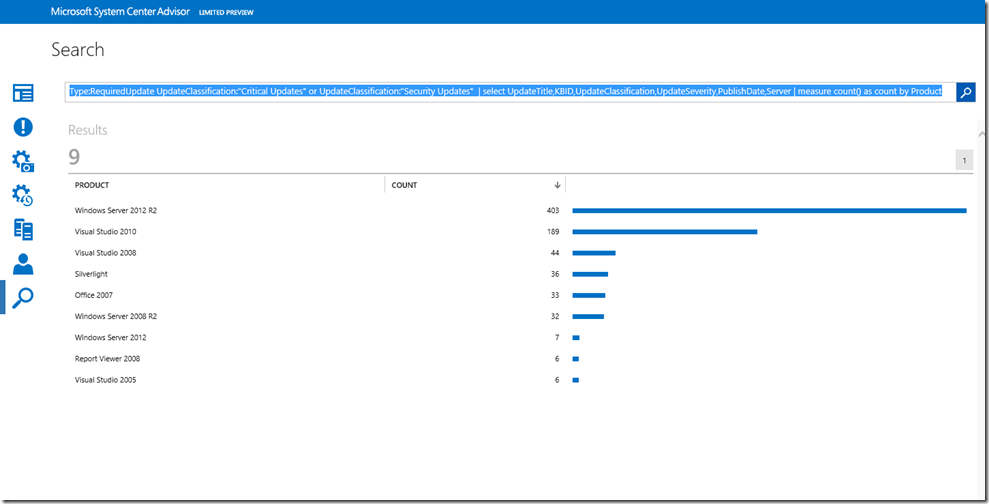The width and height of the screenshot is (989, 504).
Task: Open the account person icon
Action: point(22,264)
